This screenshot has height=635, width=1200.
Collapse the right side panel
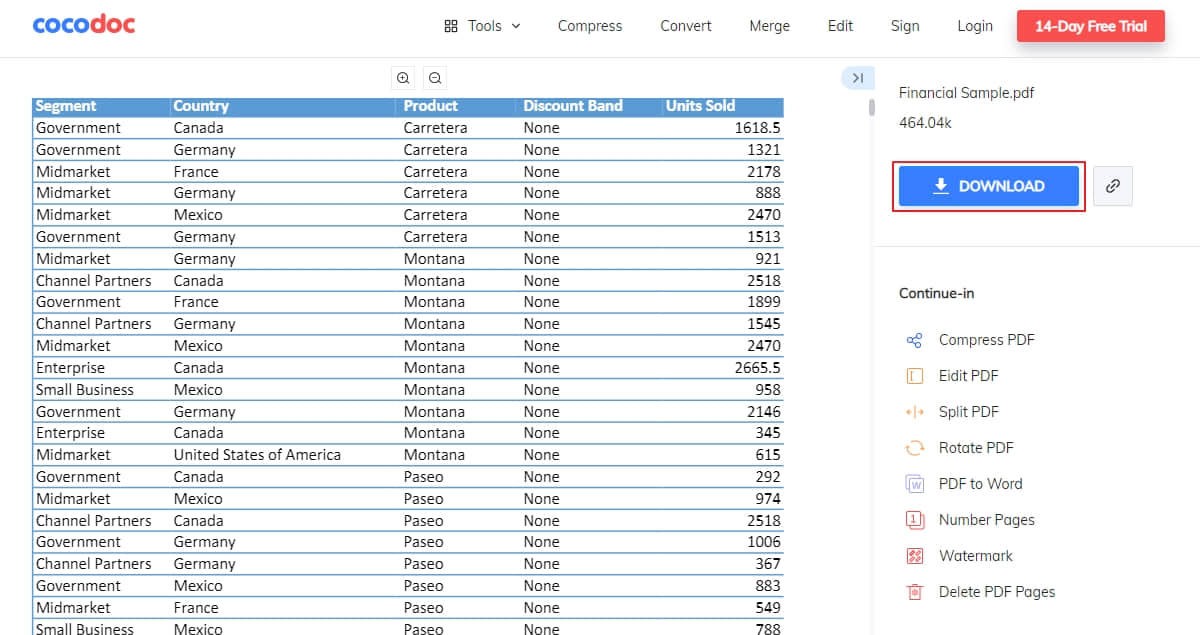(x=857, y=77)
